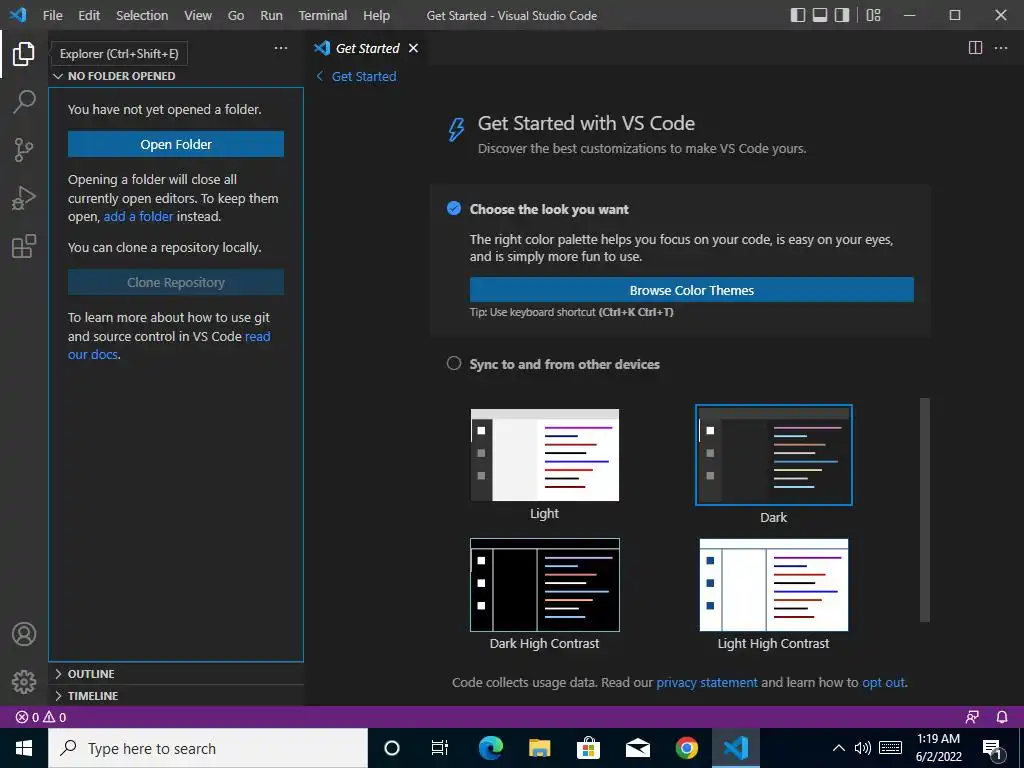1024x768 pixels.
Task: Click Browse Color Themes button
Action: click(692, 290)
